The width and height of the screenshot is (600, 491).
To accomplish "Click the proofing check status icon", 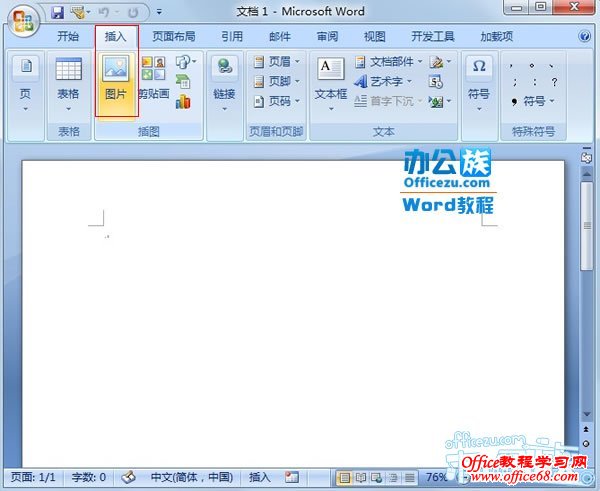I will pos(129,477).
